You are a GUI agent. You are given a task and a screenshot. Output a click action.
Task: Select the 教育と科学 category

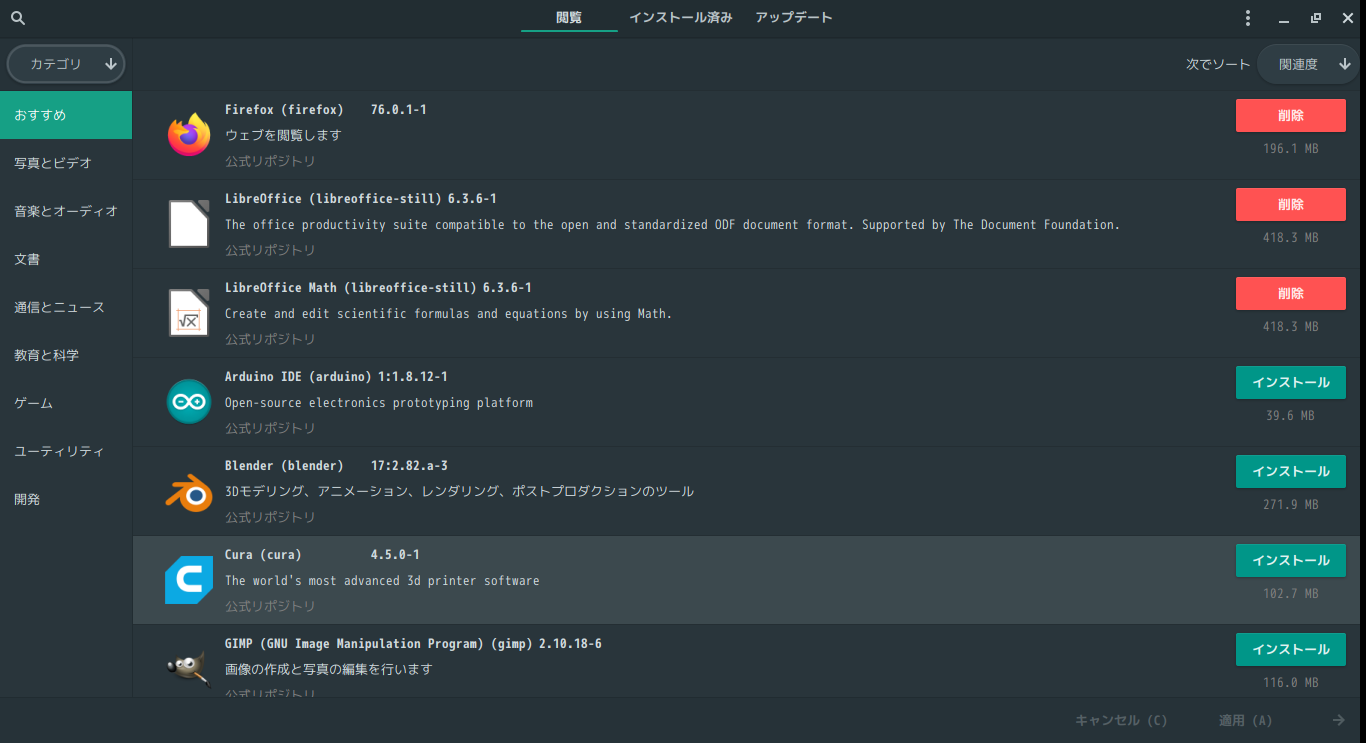pos(66,355)
